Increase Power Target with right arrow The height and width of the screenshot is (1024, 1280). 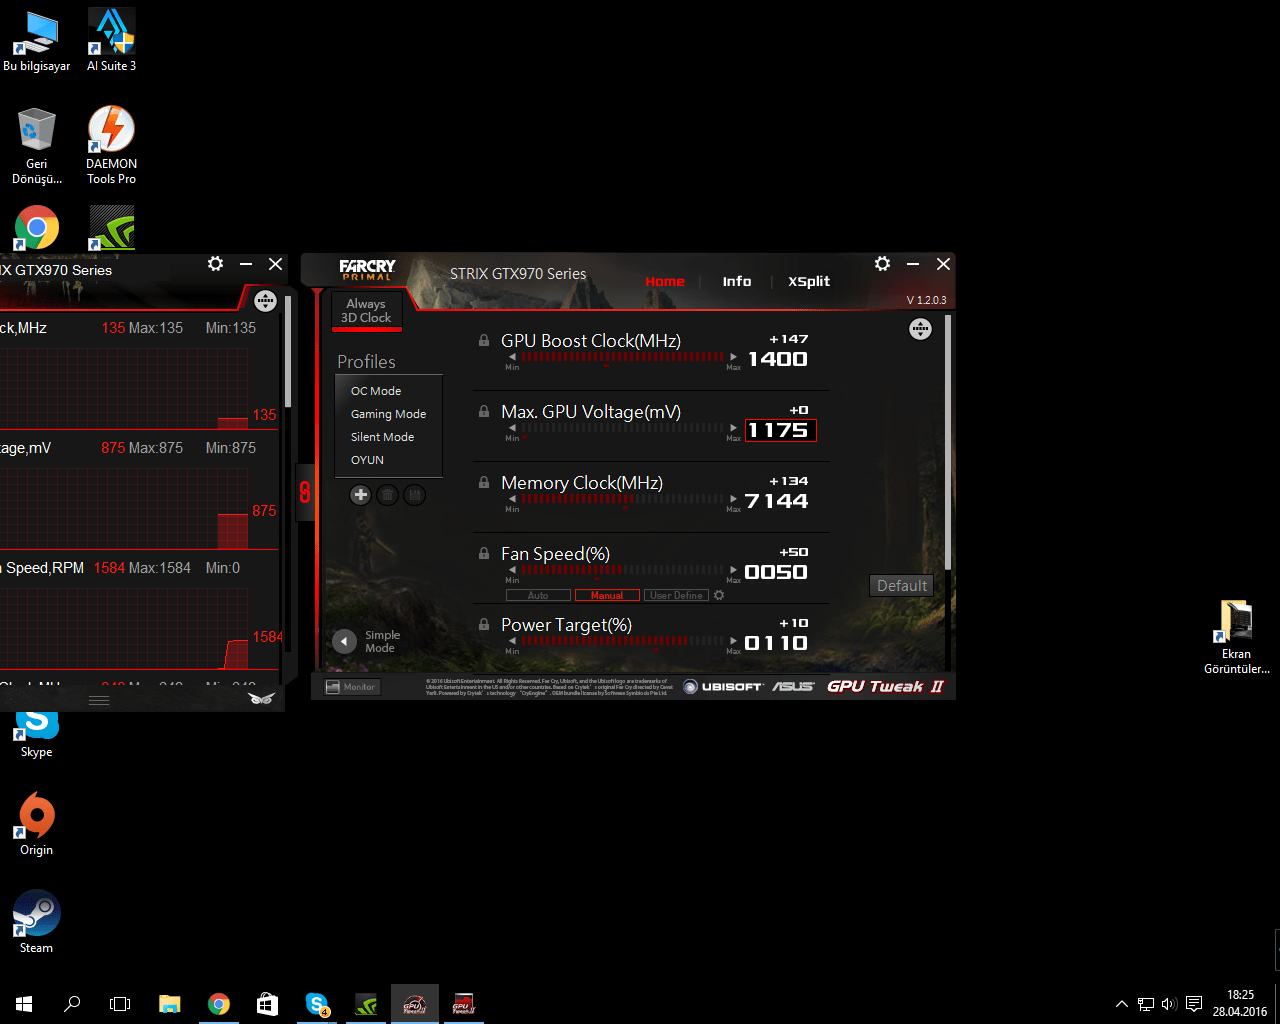point(733,641)
